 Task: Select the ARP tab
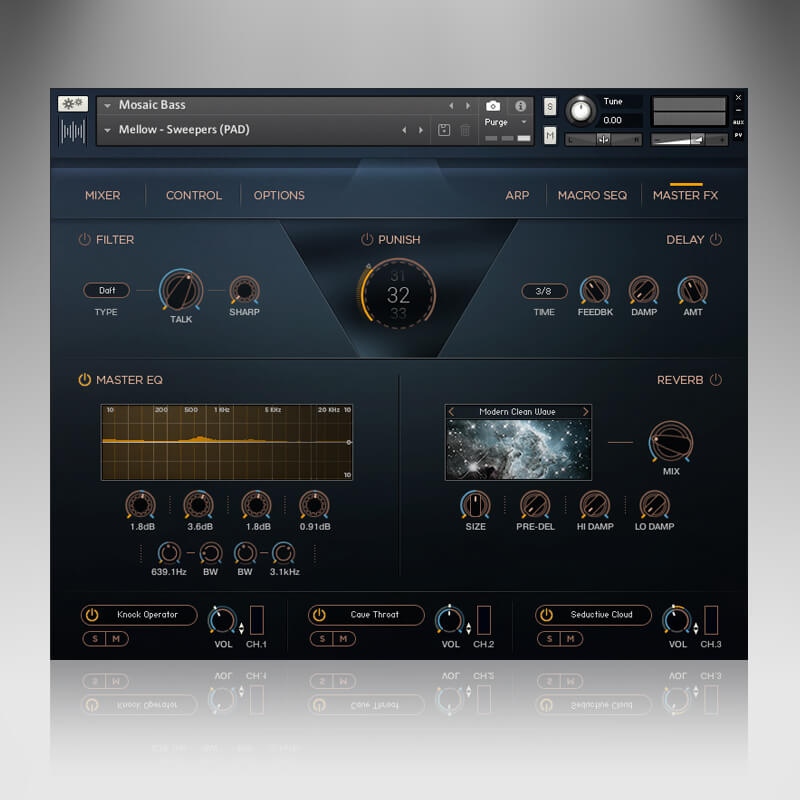pyautogui.click(x=518, y=195)
